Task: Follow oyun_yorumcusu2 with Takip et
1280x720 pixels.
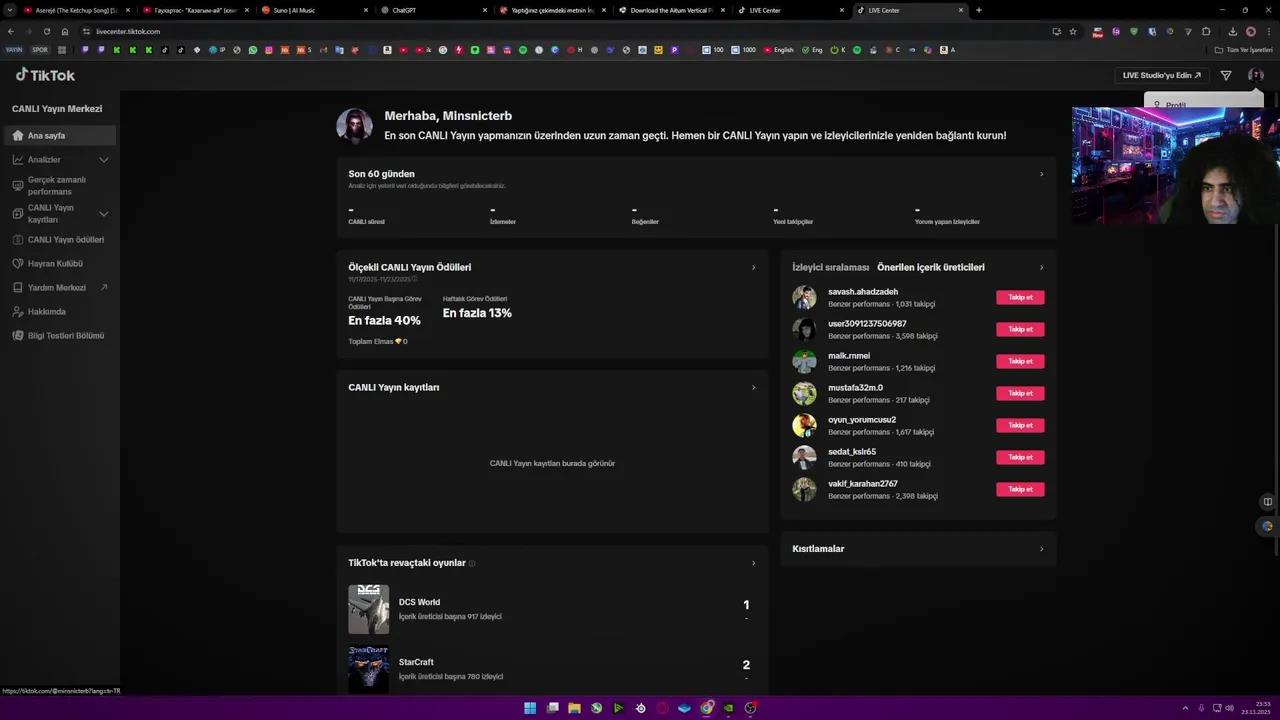Action: click(x=1020, y=425)
